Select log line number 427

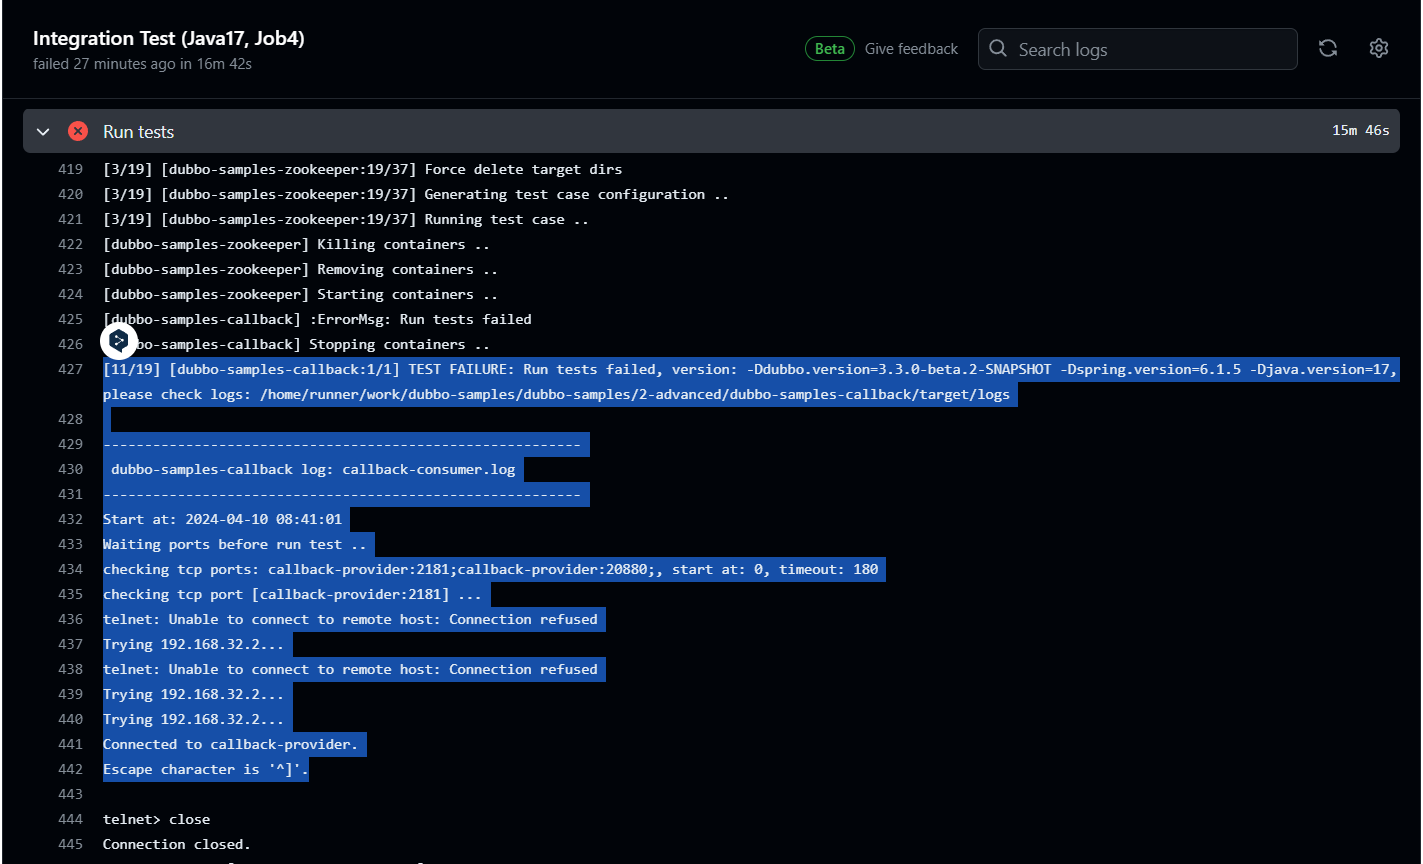coord(70,369)
